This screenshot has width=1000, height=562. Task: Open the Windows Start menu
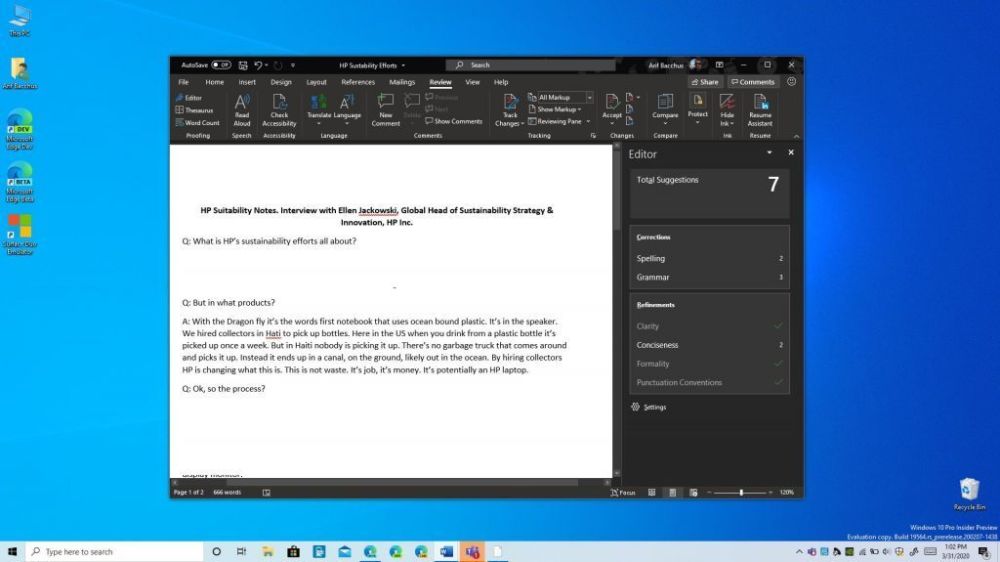click(12, 552)
